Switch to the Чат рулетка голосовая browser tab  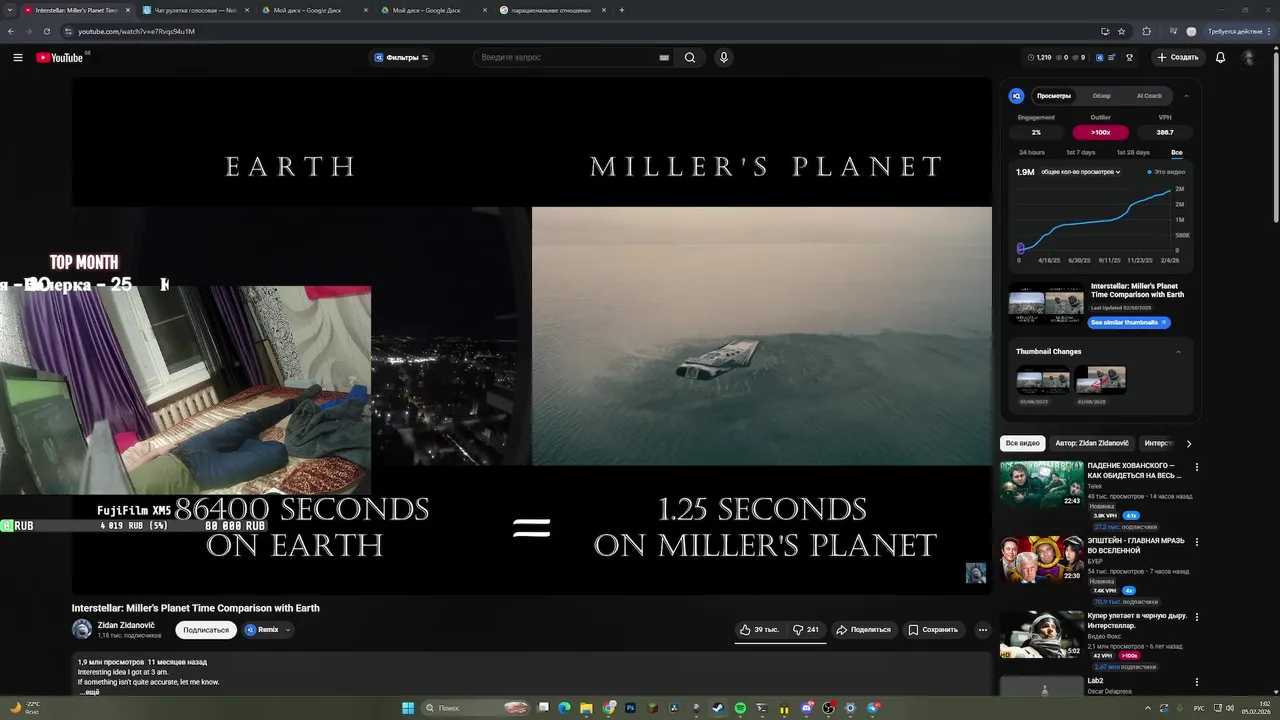pyautogui.click(x=195, y=10)
